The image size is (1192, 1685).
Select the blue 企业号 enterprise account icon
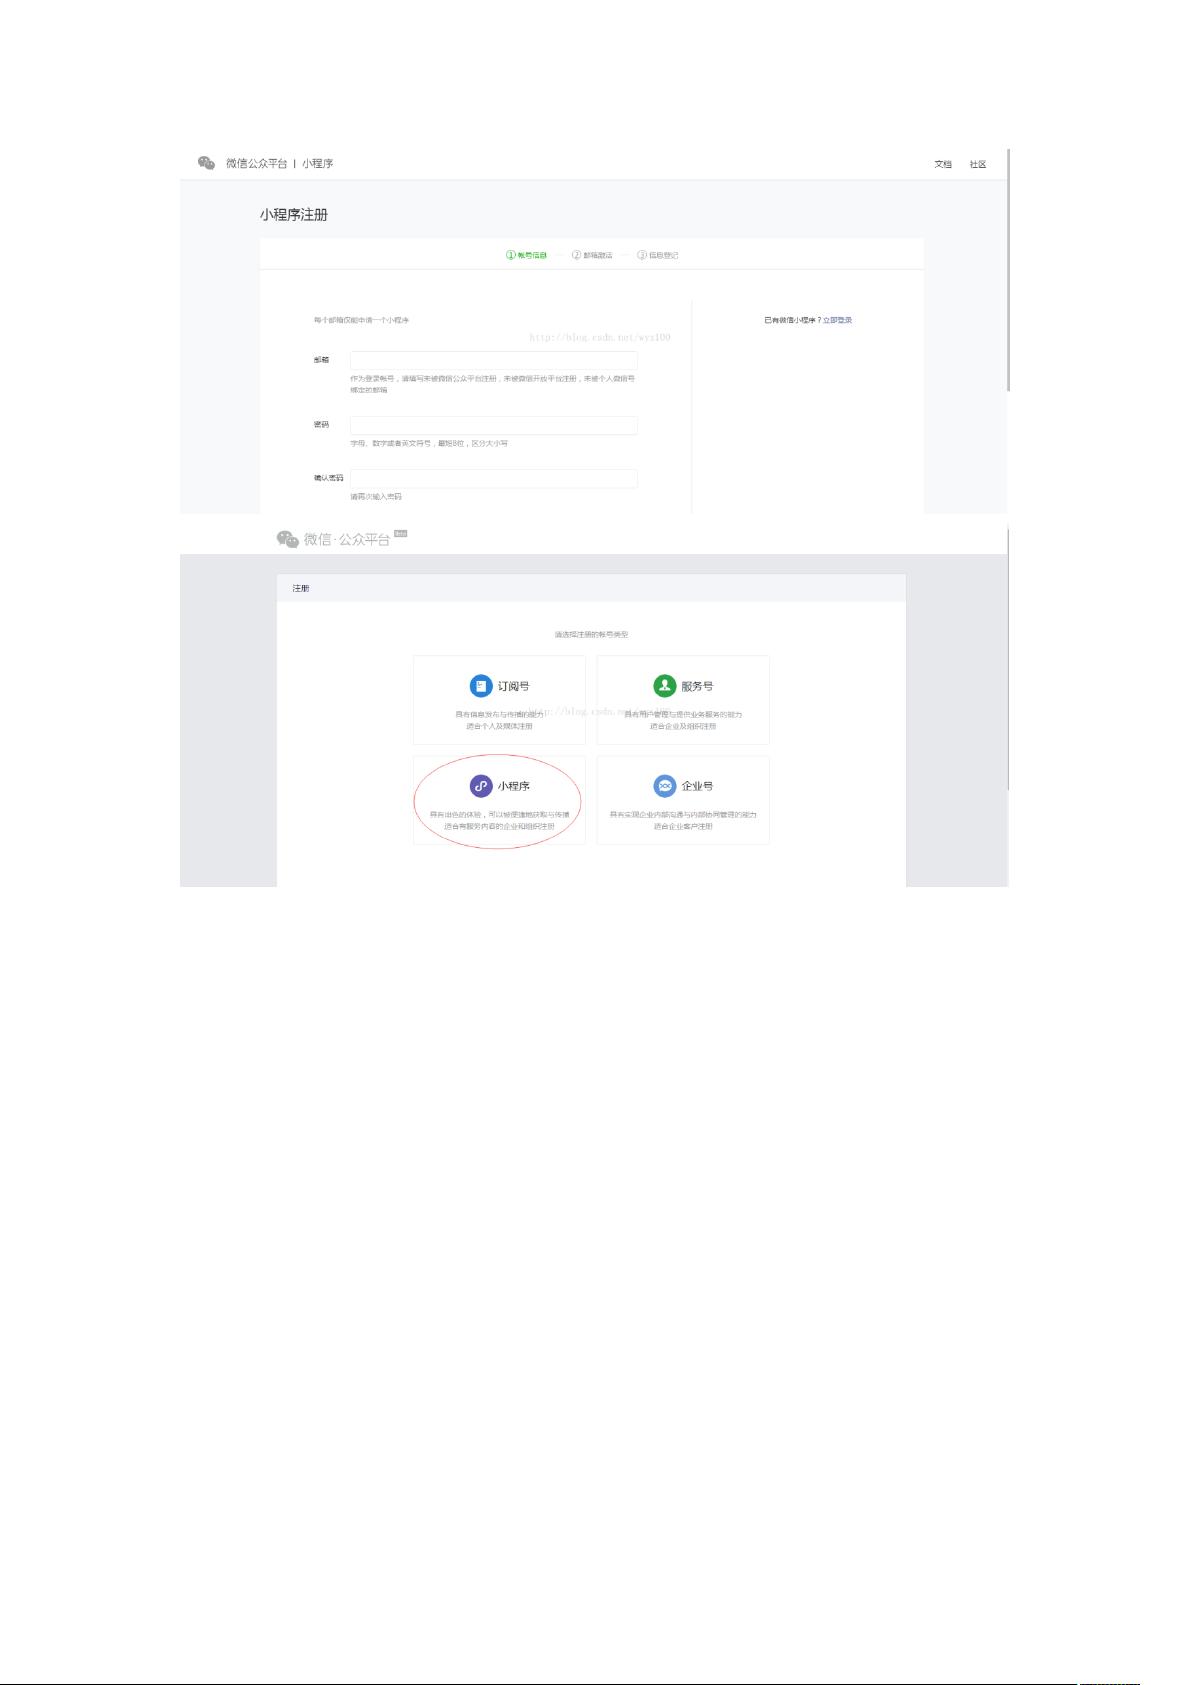click(x=665, y=786)
